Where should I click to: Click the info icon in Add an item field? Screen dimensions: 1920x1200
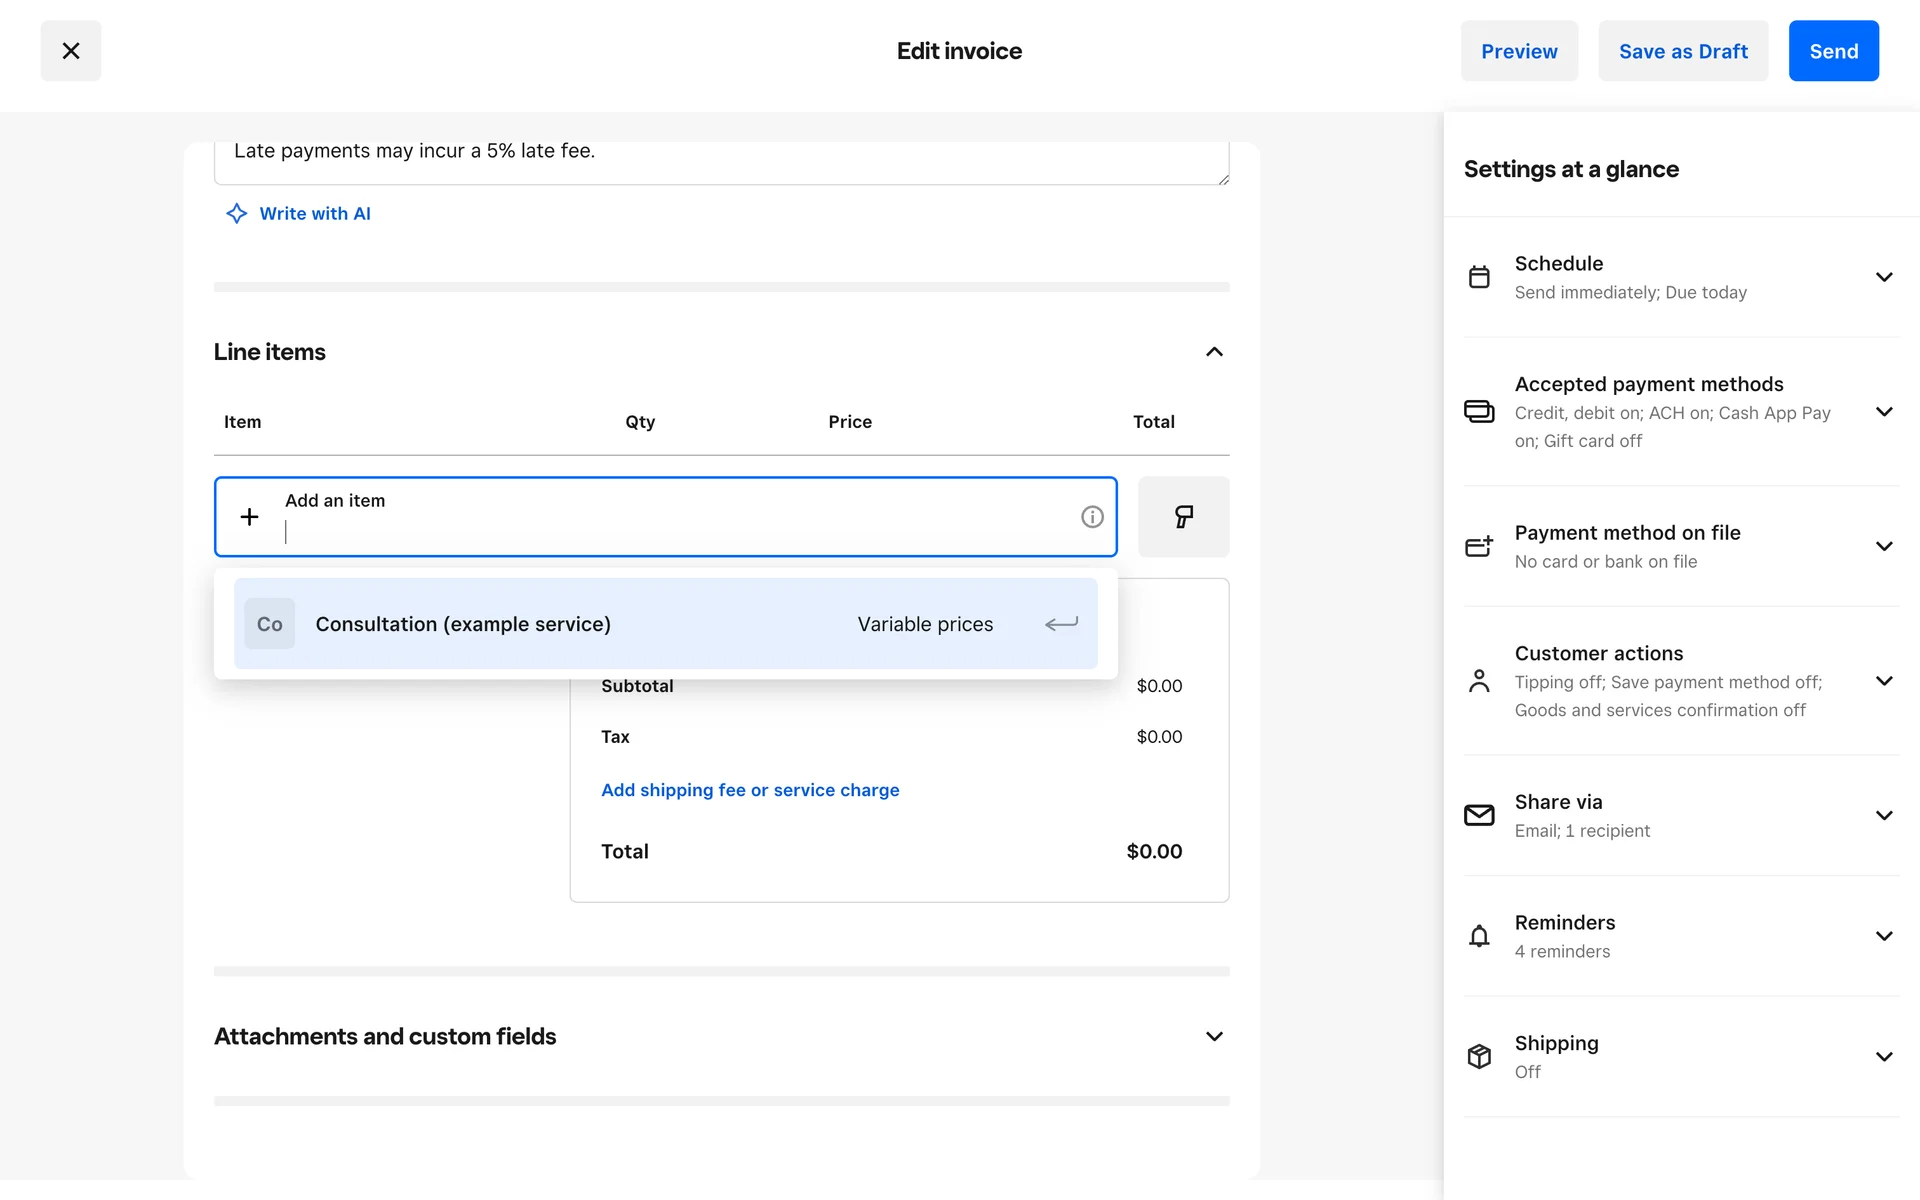point(1092,517)
